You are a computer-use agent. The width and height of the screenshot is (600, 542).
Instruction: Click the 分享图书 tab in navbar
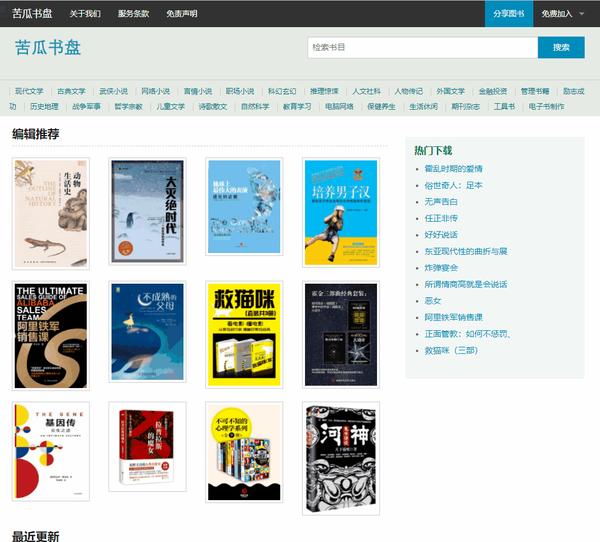coord(509,14)
